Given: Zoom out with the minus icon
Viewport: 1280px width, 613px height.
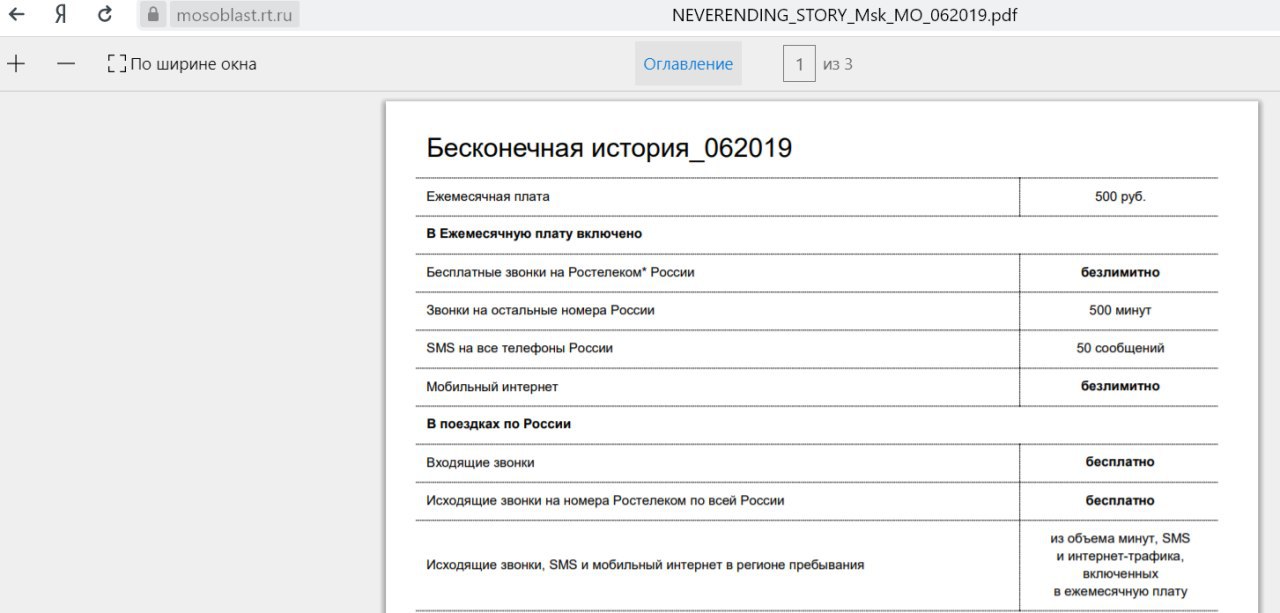Looking at the screenshot, I should (x=66, y=64).
